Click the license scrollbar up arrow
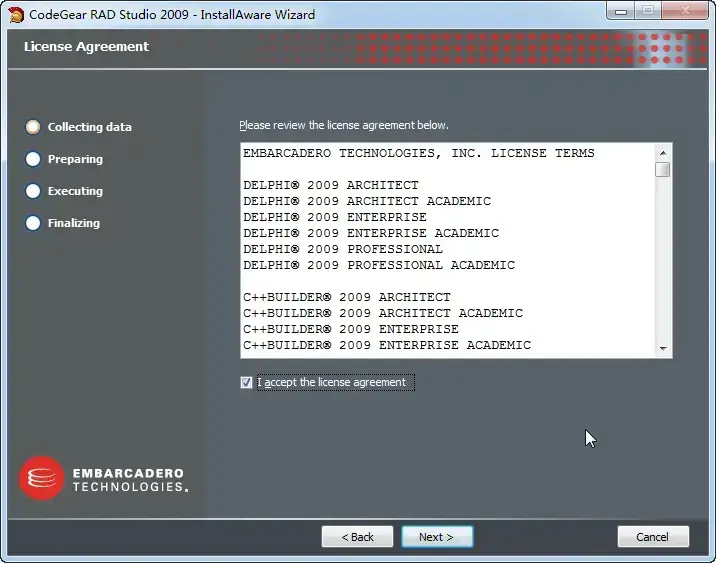 click(663, 153)
